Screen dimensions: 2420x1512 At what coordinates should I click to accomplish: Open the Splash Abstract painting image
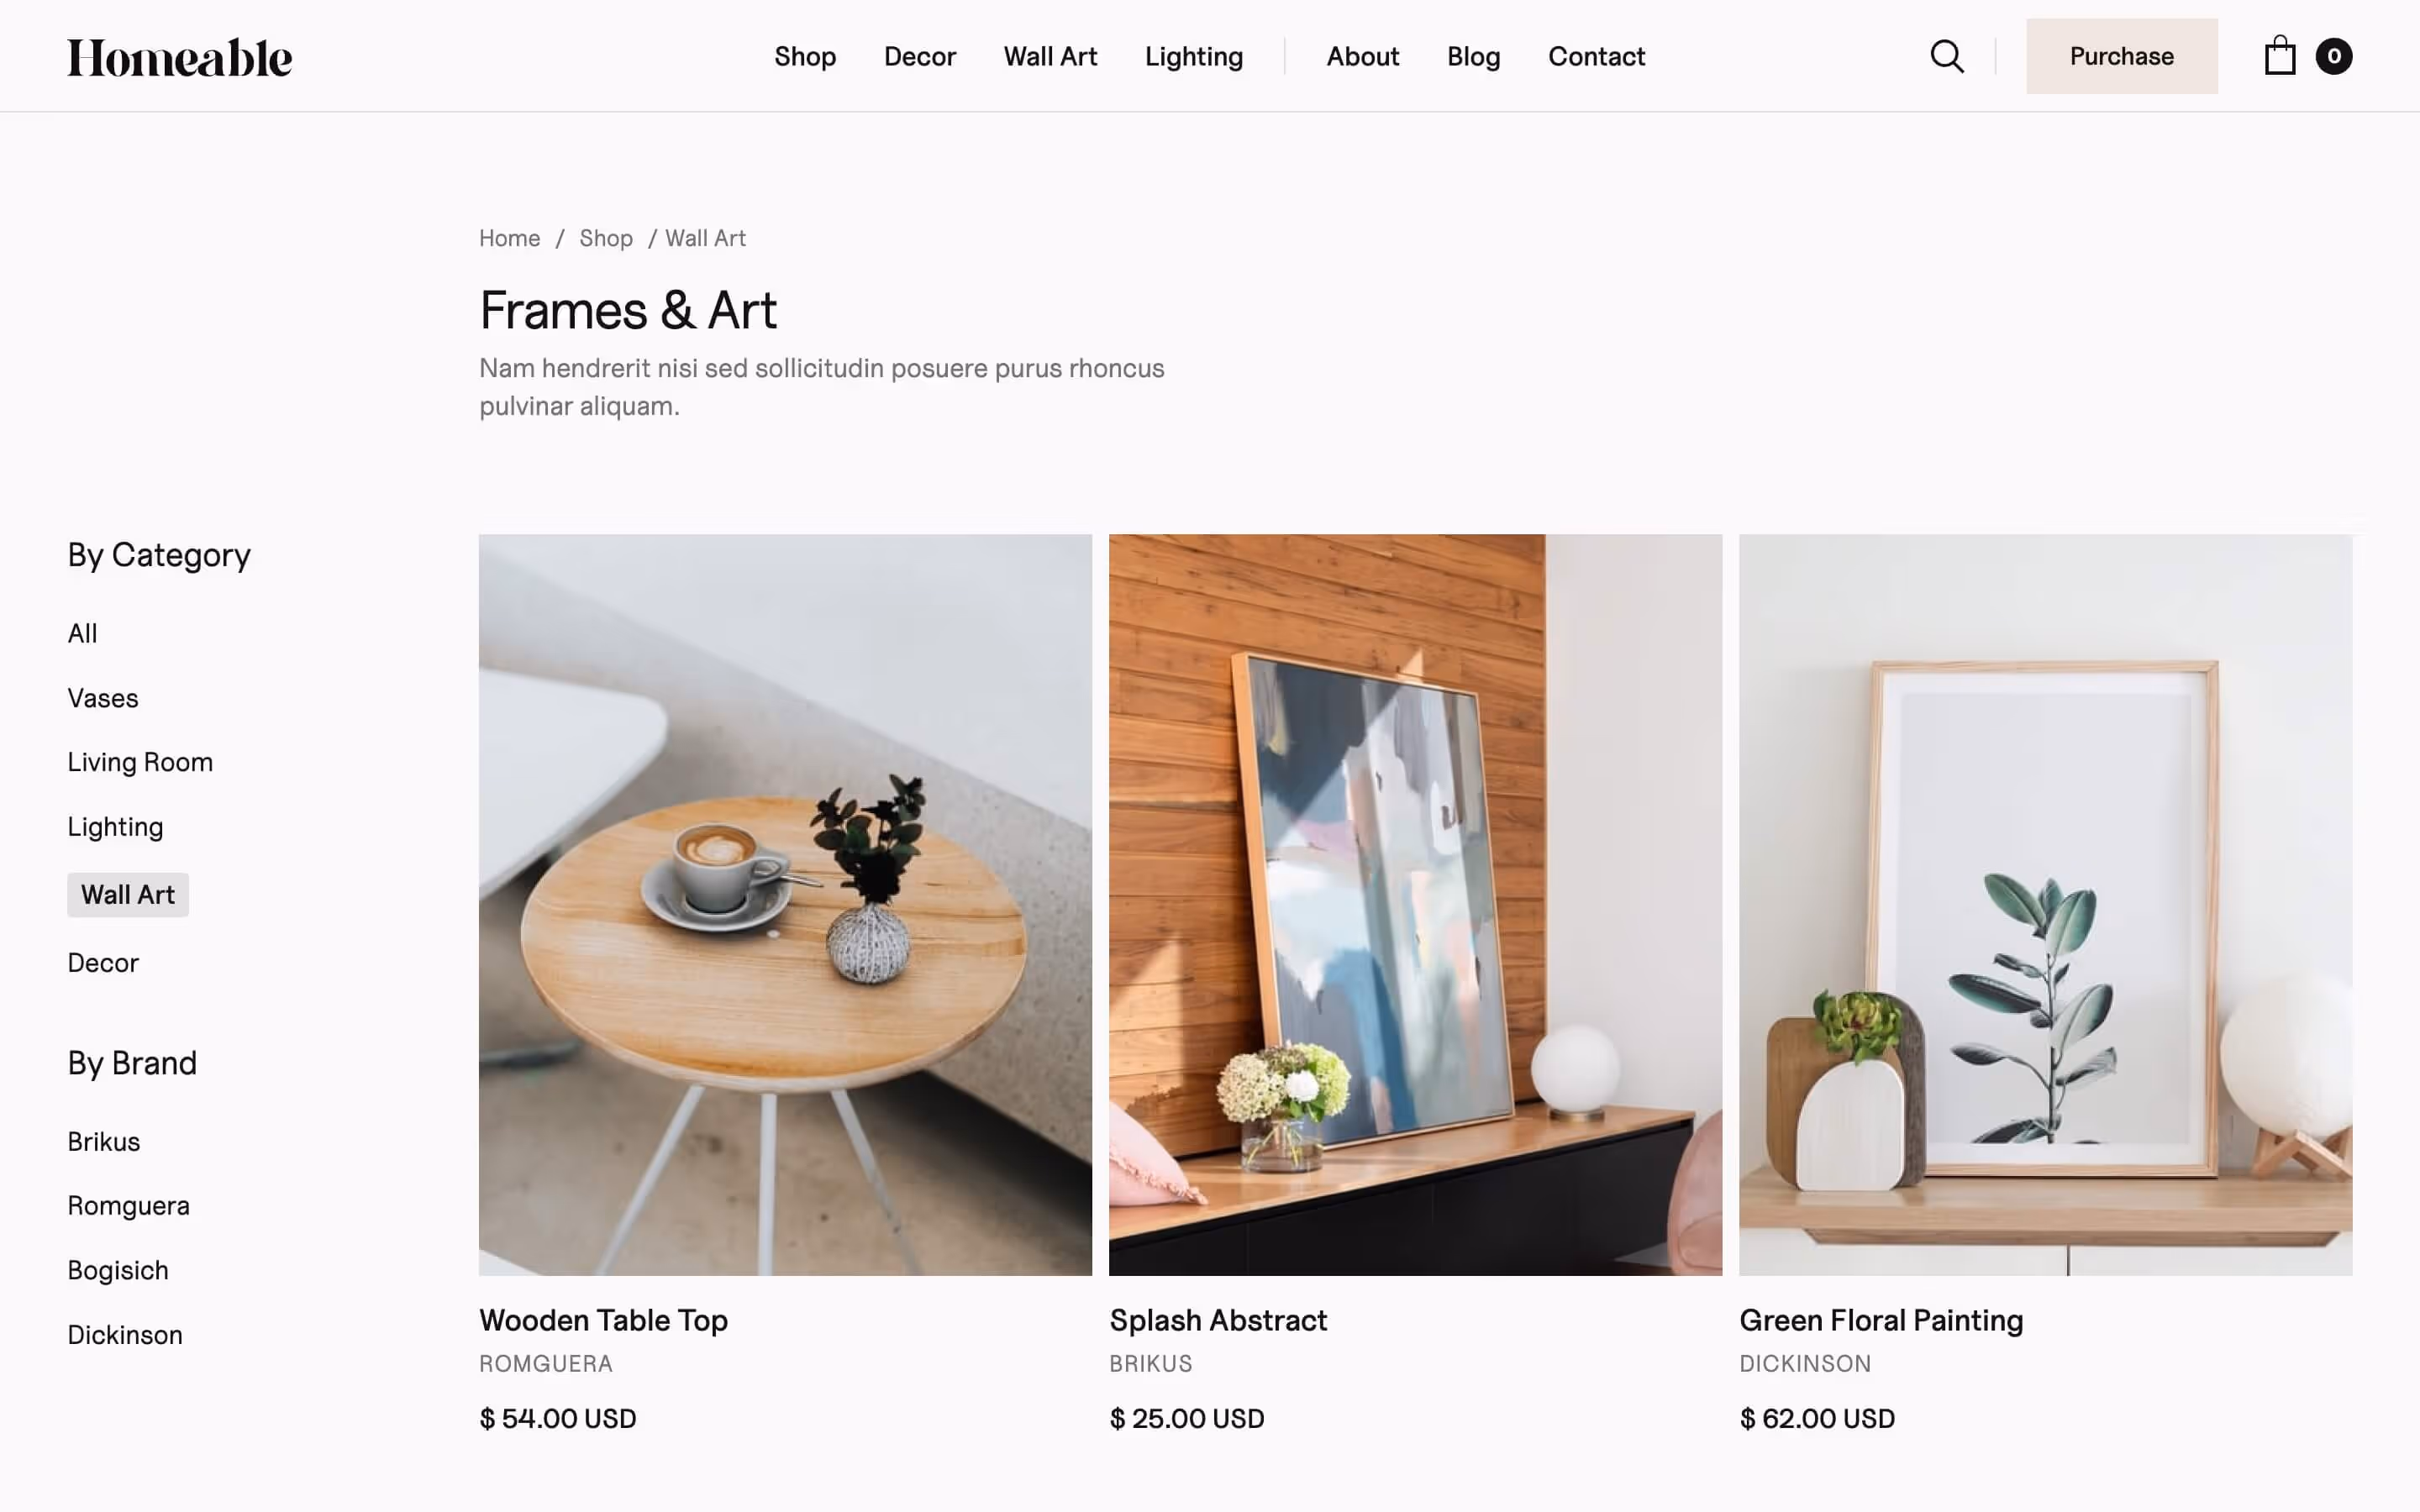coord(1415,905)
